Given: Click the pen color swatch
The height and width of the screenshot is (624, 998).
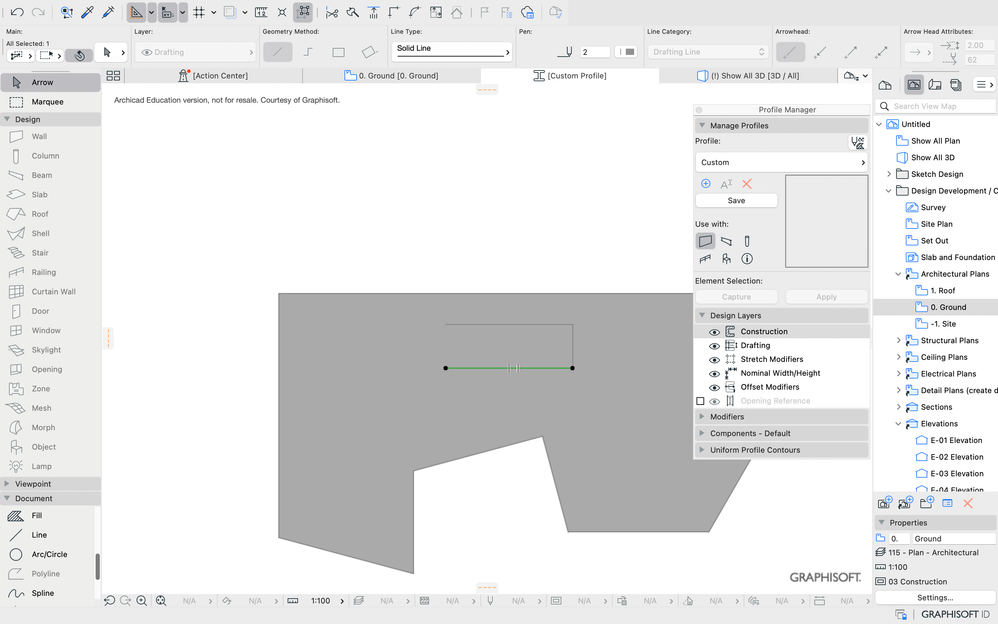Looking at the screenshot, I should [627, 52].
